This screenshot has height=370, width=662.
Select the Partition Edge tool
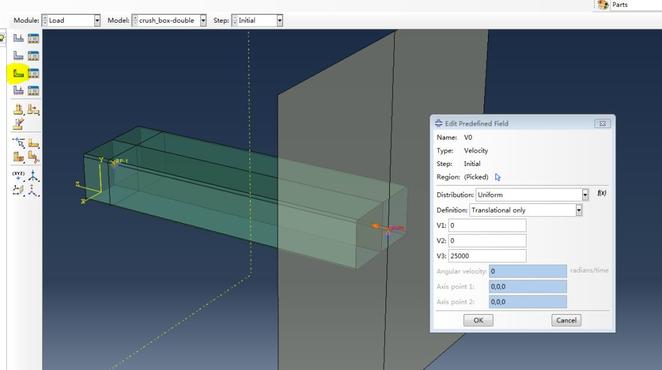coord(18,143)
